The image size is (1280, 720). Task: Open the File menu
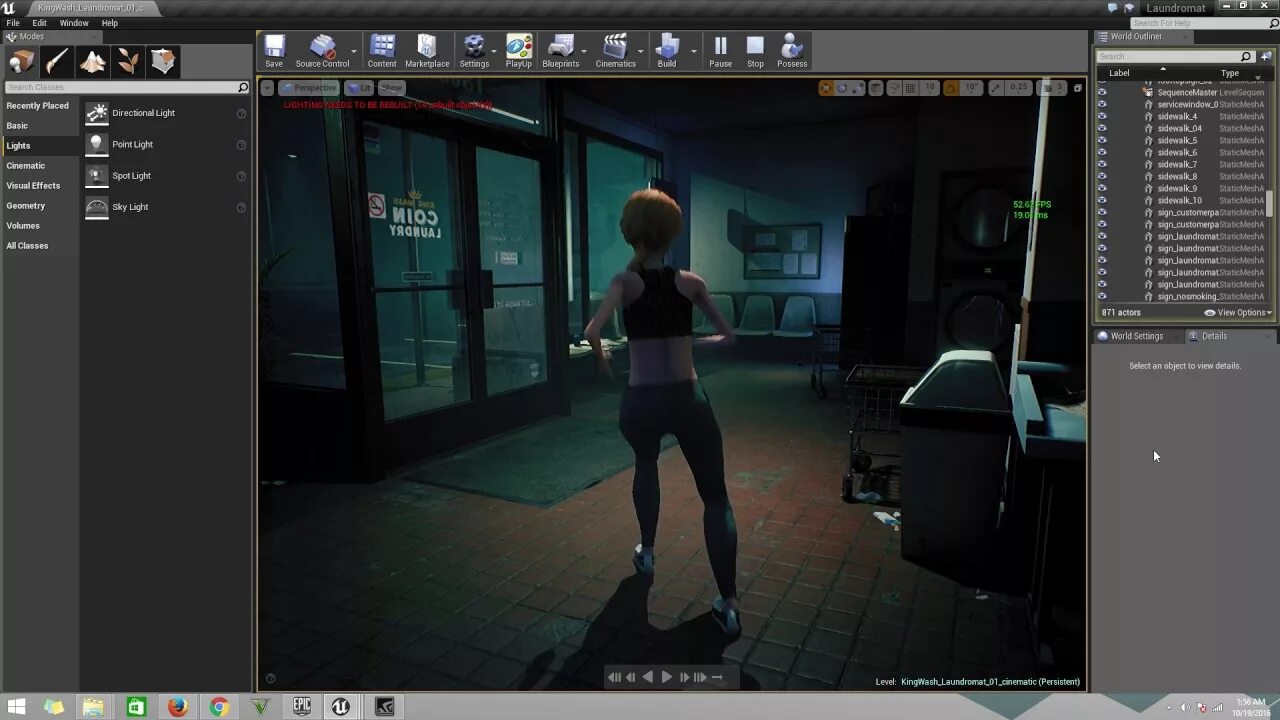13,23
